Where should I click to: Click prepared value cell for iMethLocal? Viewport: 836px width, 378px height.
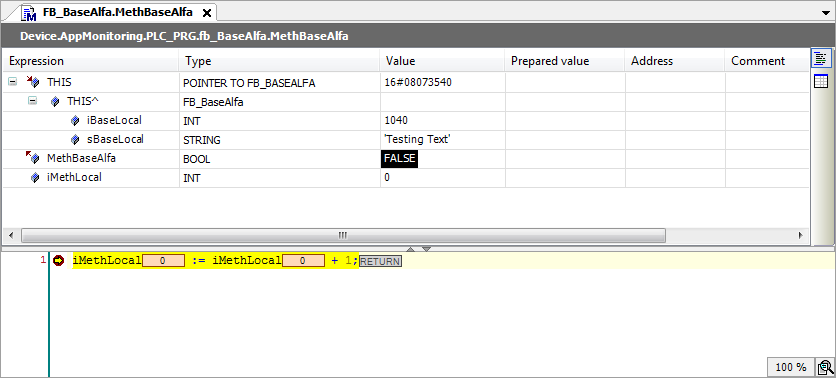click(565, 178)
